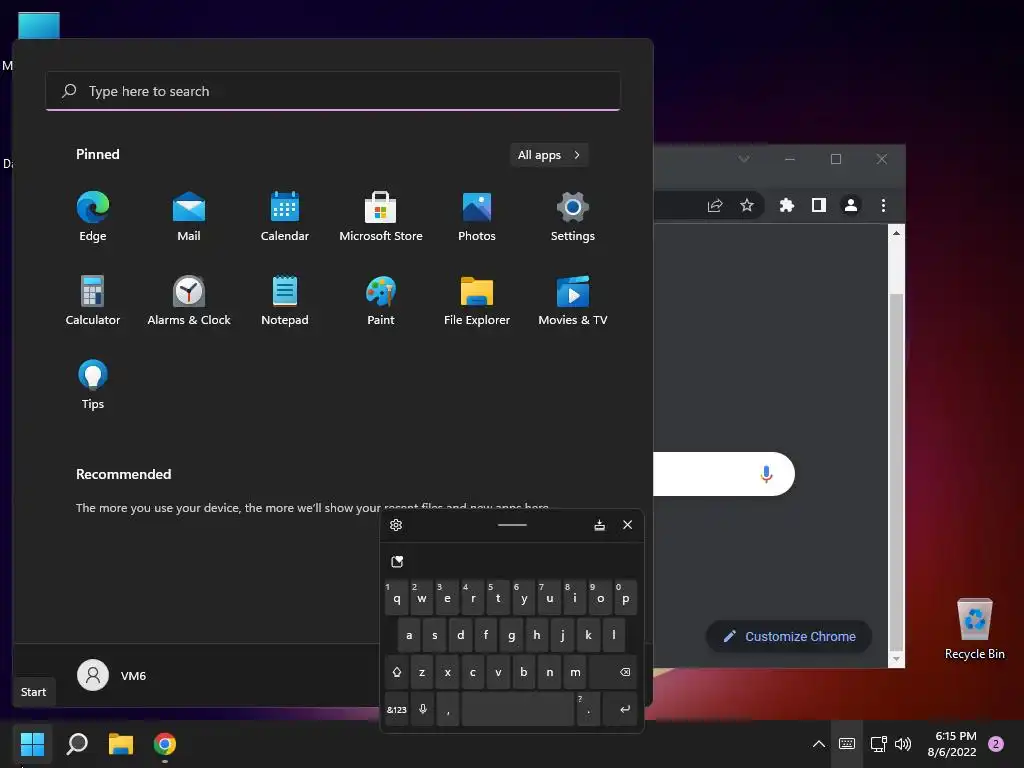The height and width of the screenshot is (768, 1024).
Task: Click the Type here to search field
Action: 333,91
